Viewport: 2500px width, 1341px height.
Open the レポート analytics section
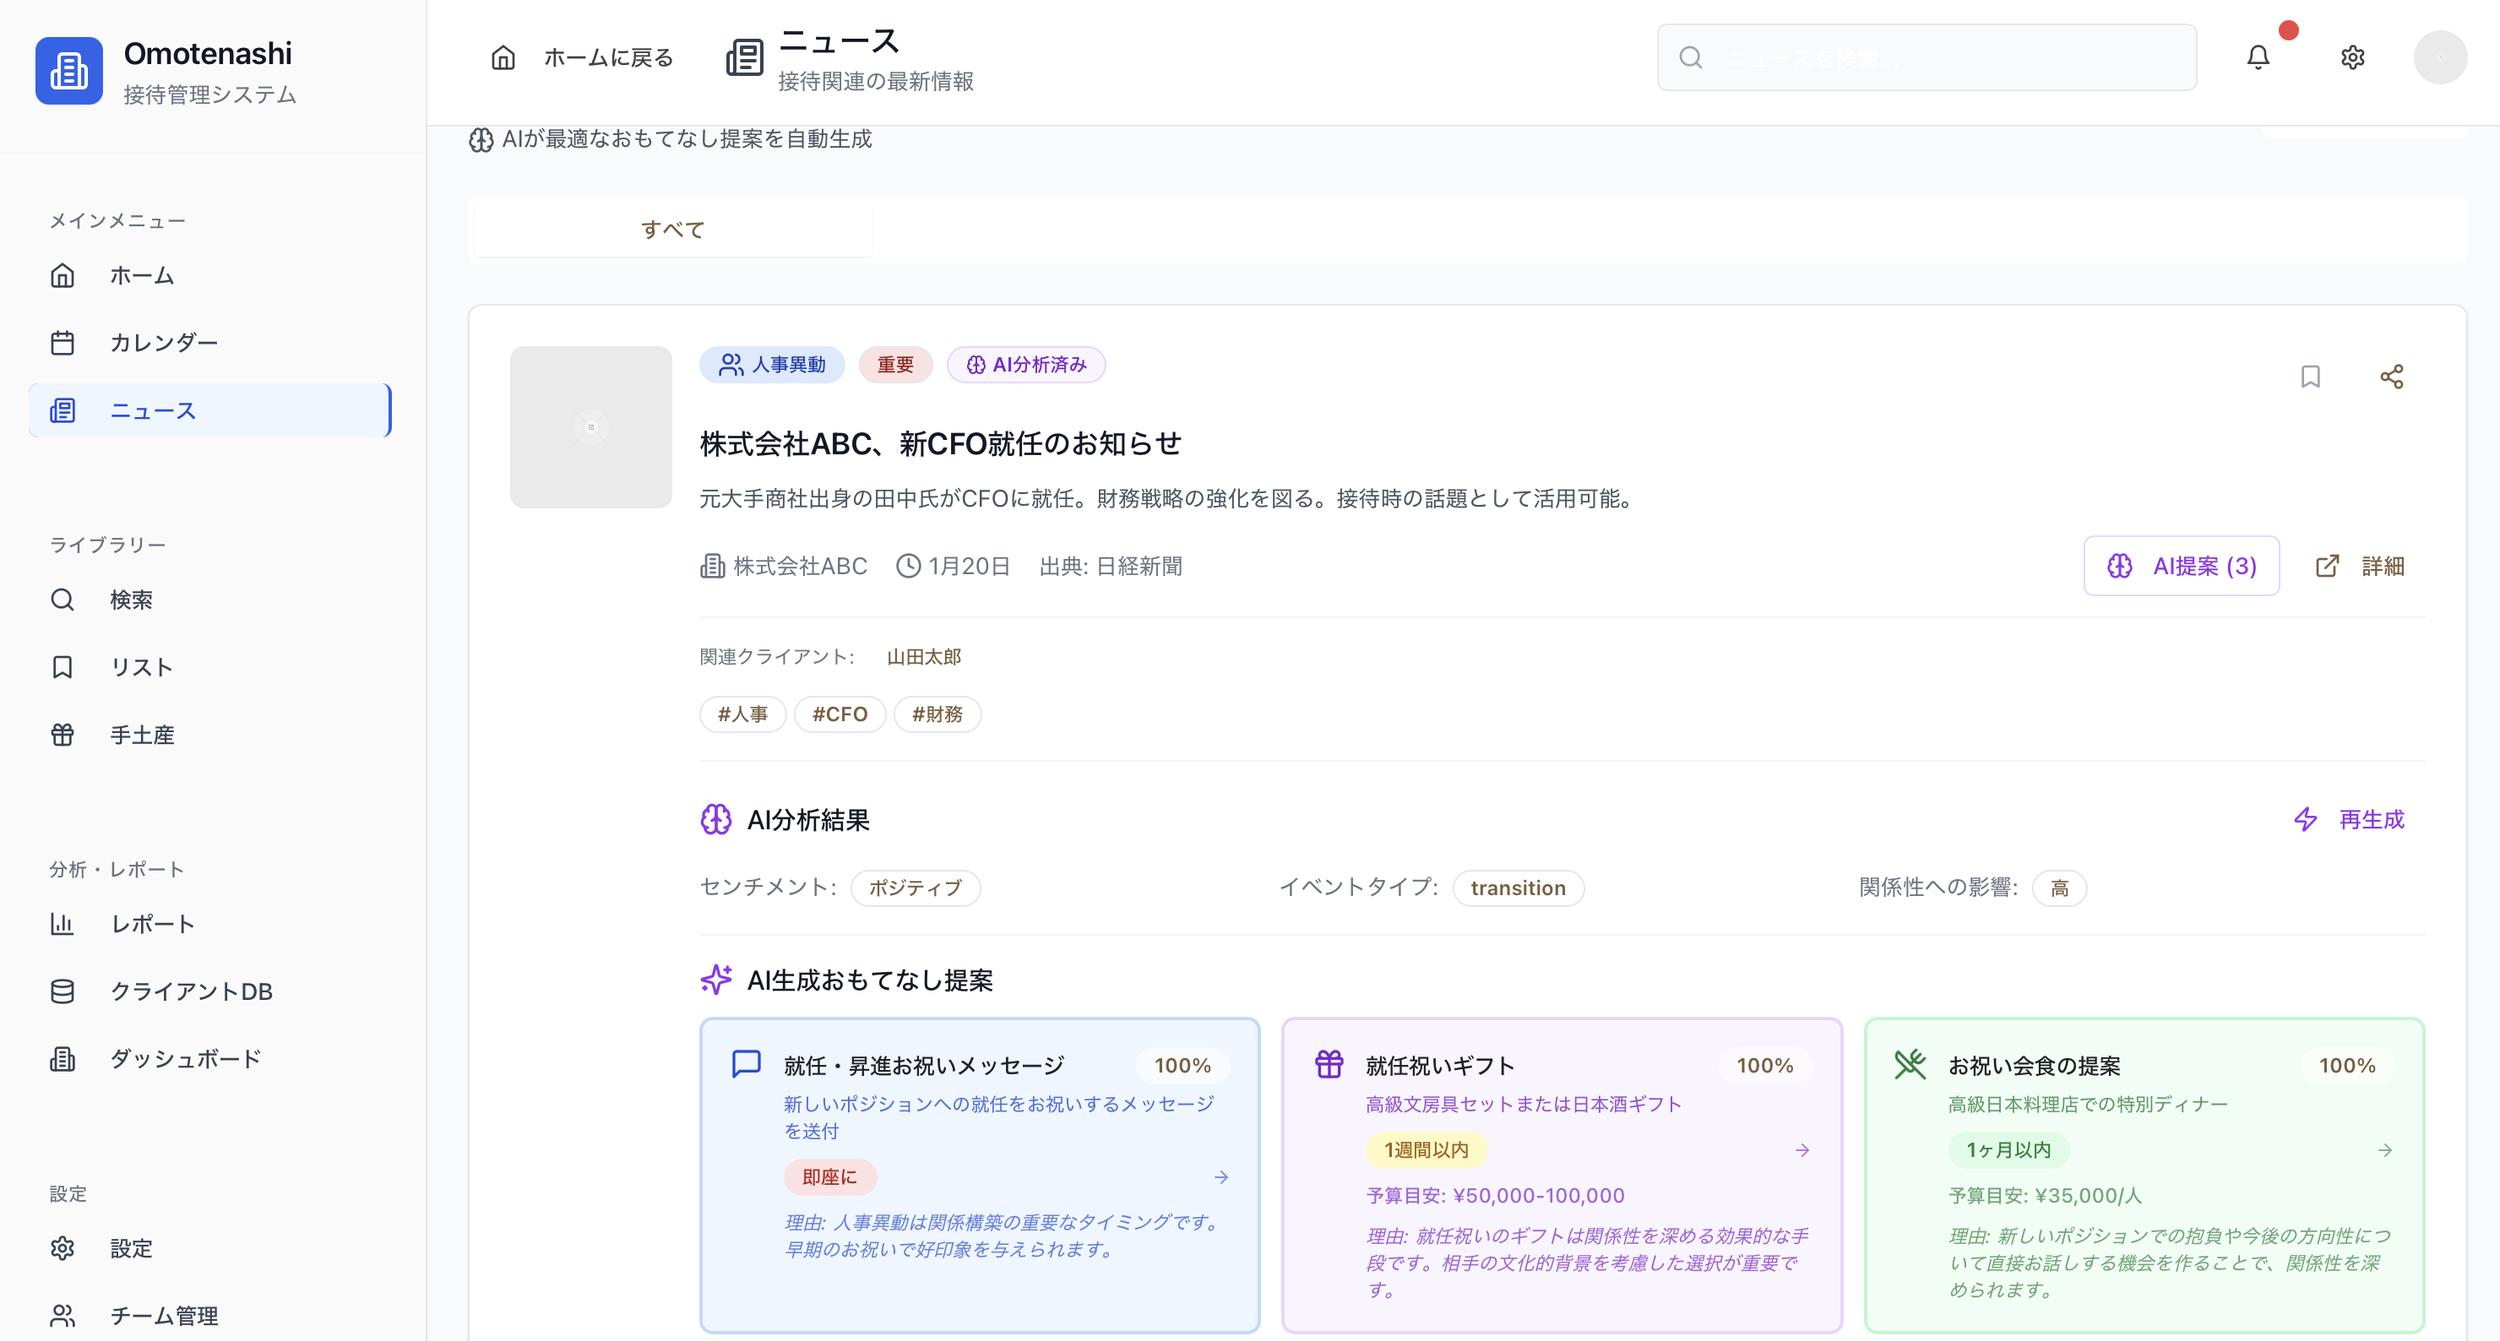151,924
